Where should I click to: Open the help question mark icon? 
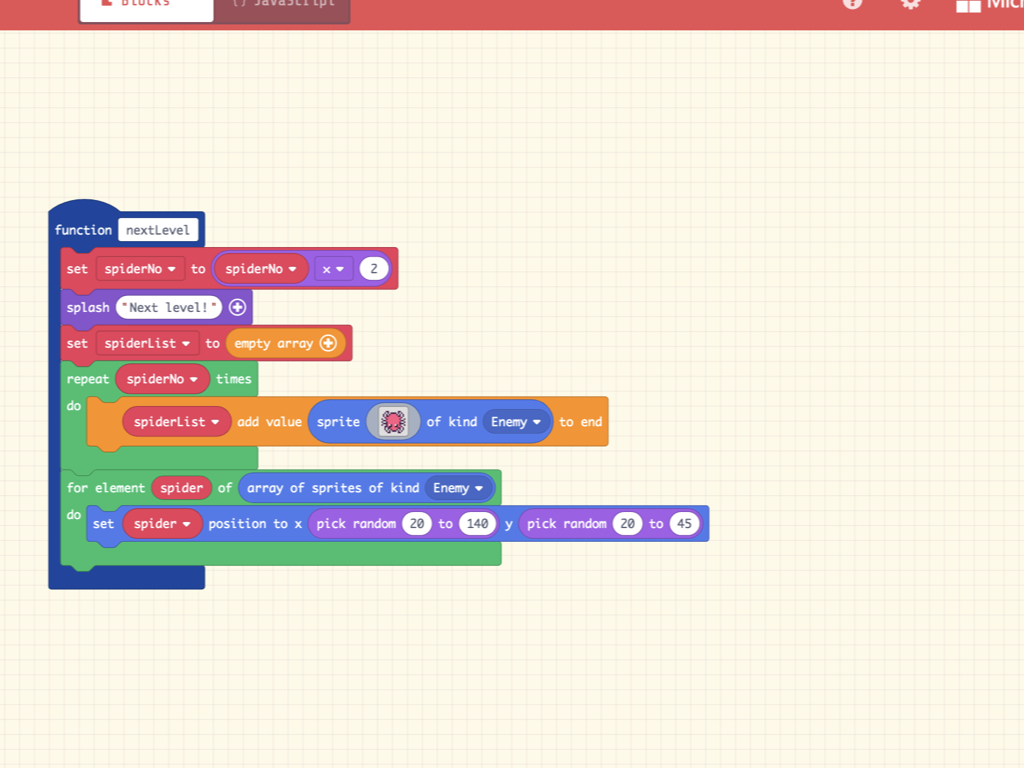click(x=852, y=3)
